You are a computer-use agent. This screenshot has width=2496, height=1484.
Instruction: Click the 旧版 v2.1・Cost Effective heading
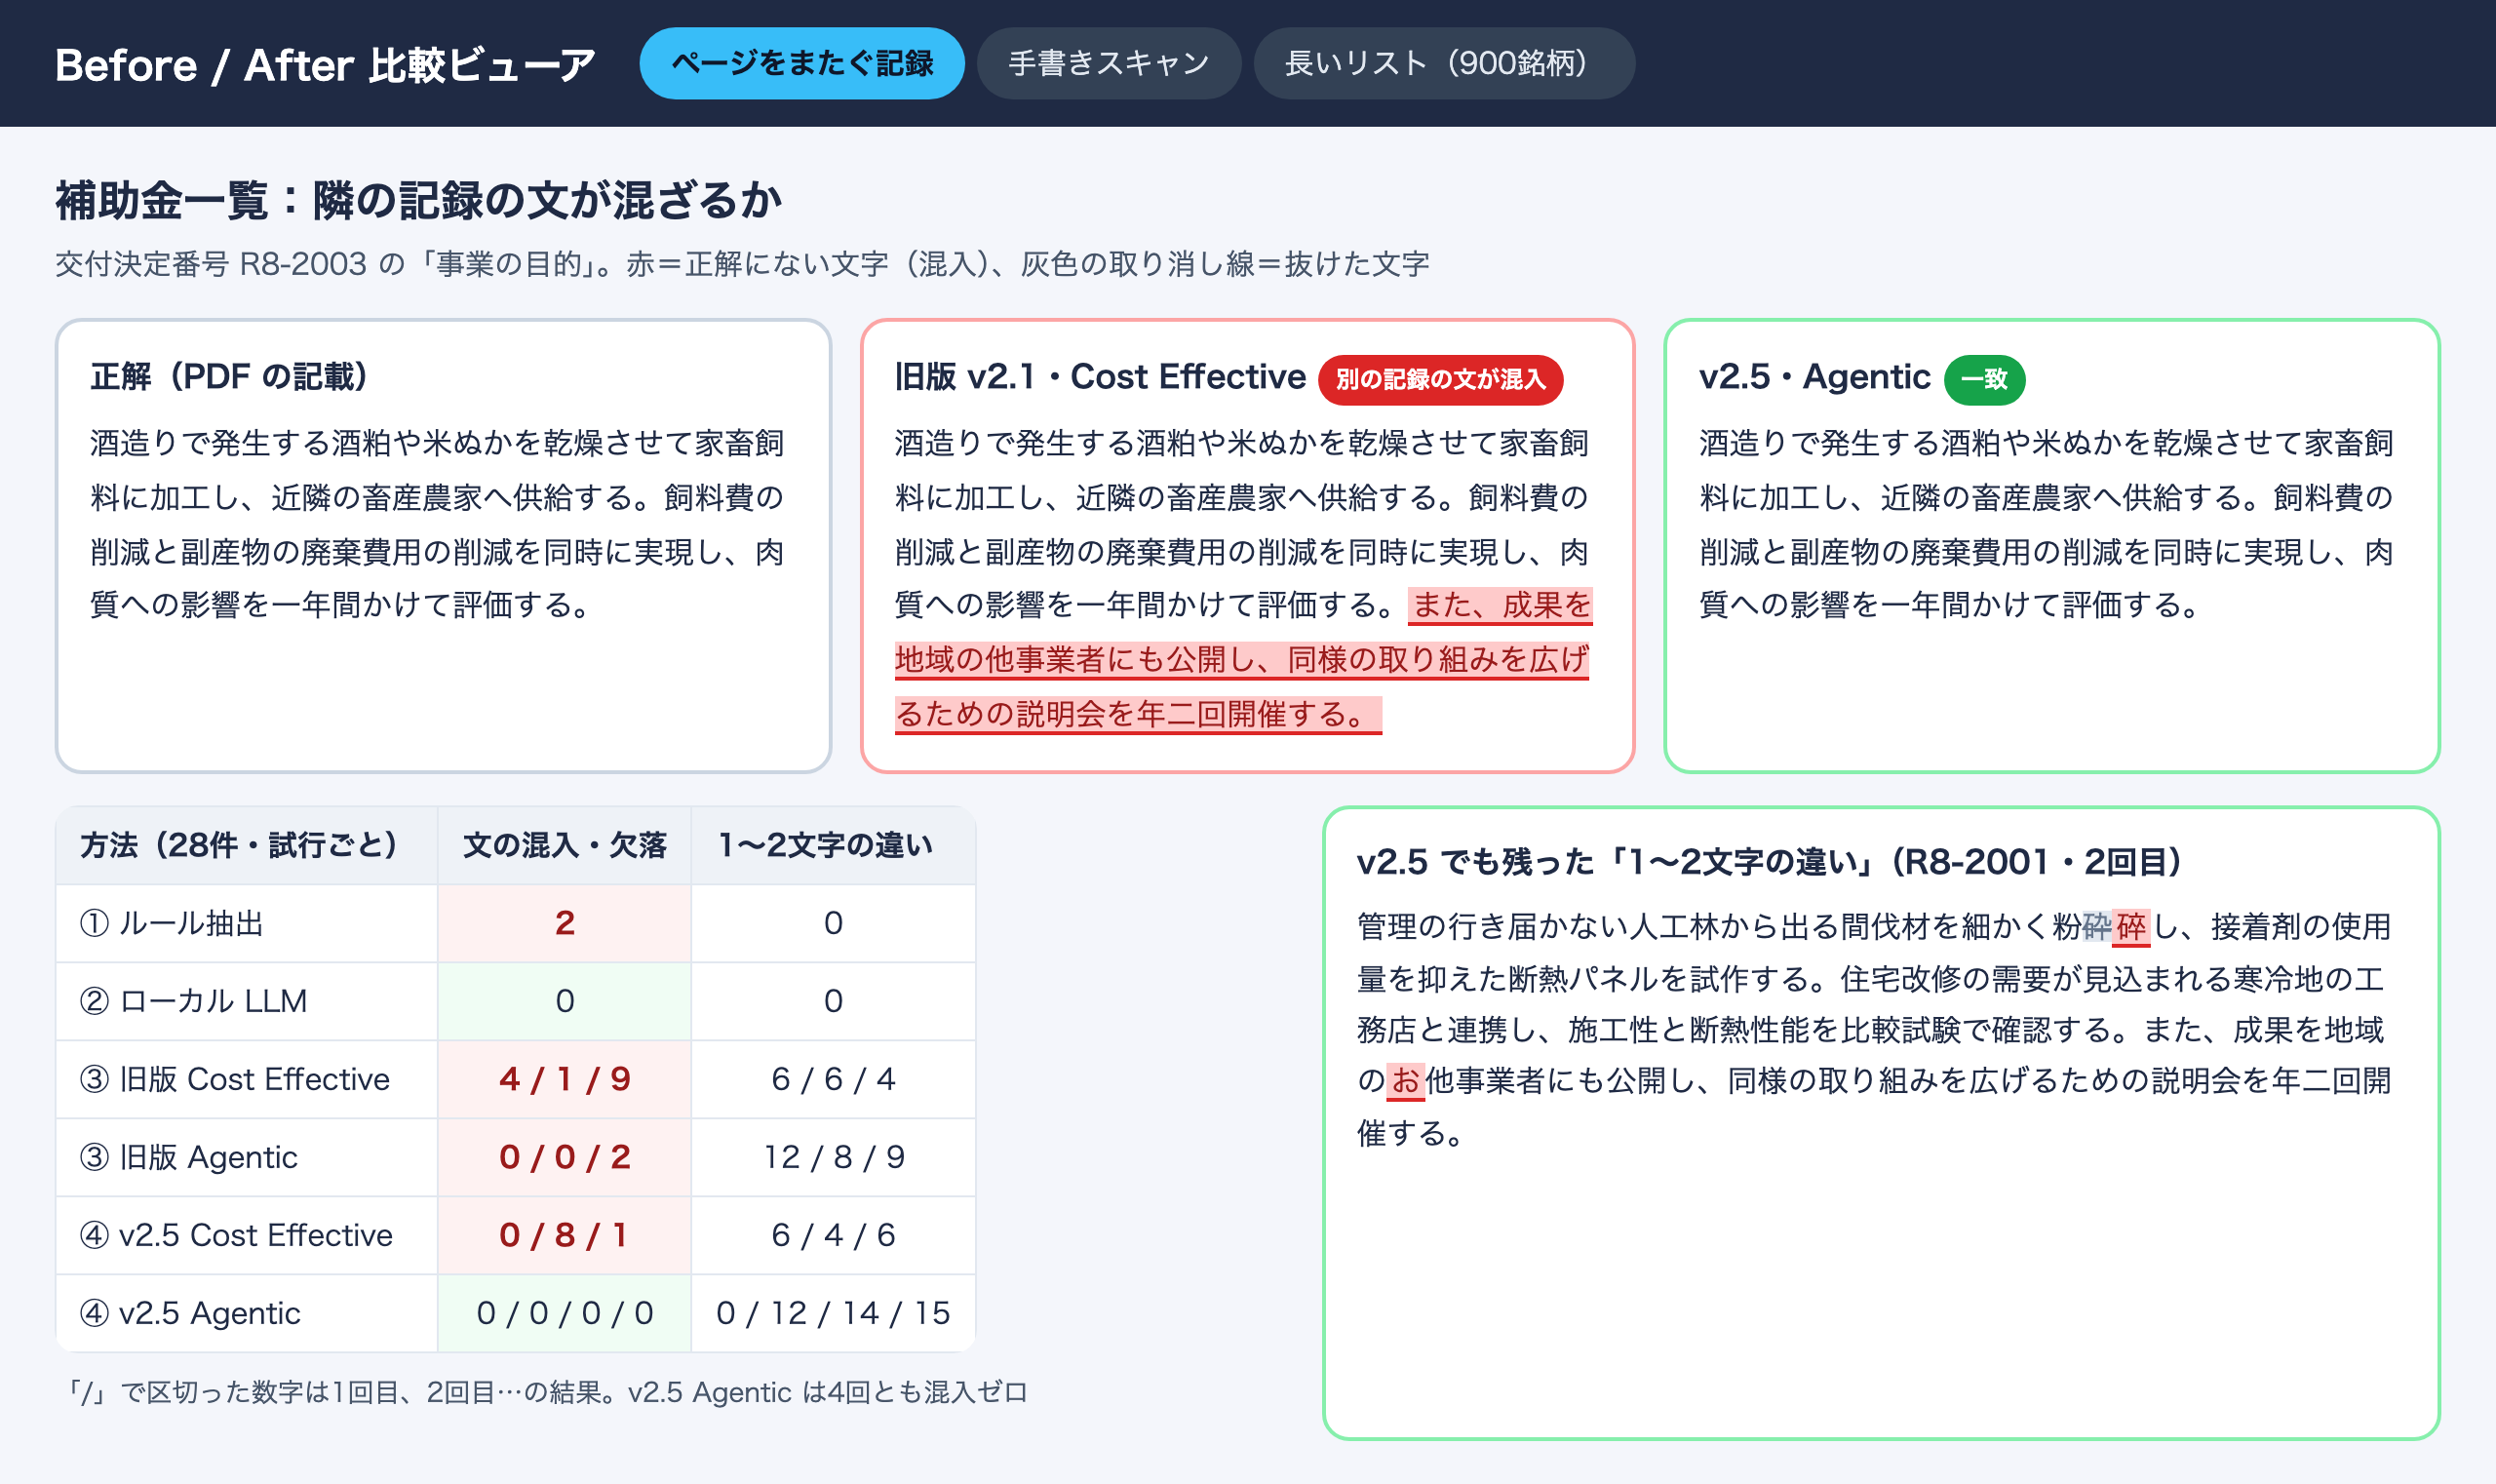(x=1100, y=377)
